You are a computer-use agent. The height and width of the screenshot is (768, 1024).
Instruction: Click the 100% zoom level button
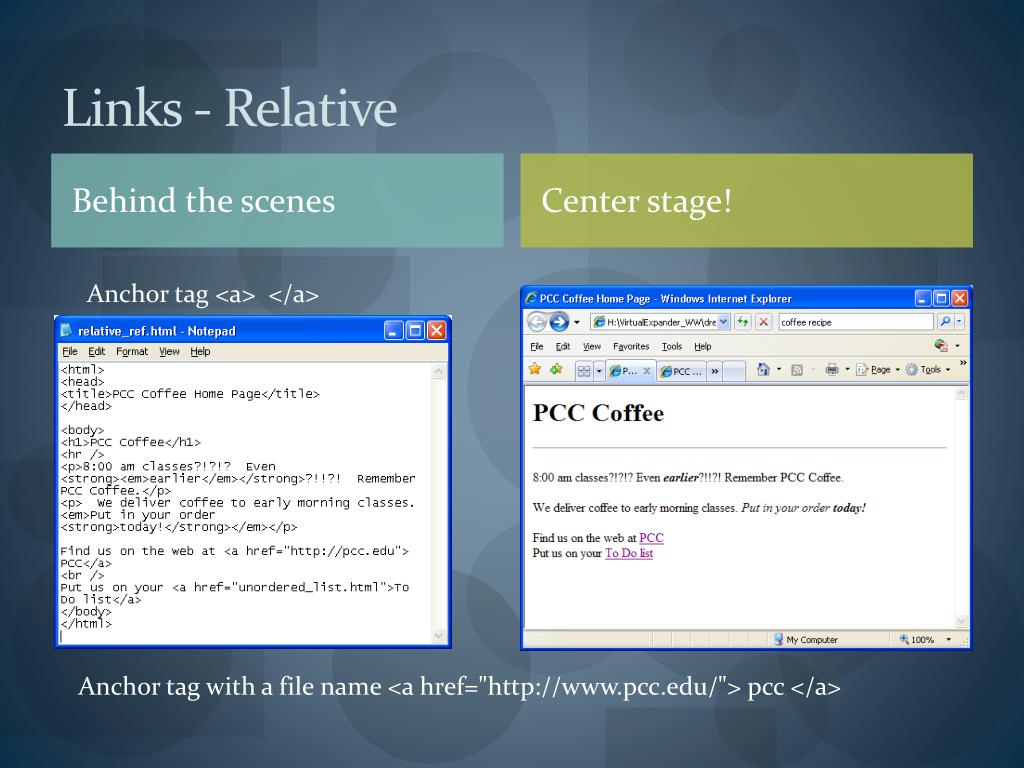point(917,639)
